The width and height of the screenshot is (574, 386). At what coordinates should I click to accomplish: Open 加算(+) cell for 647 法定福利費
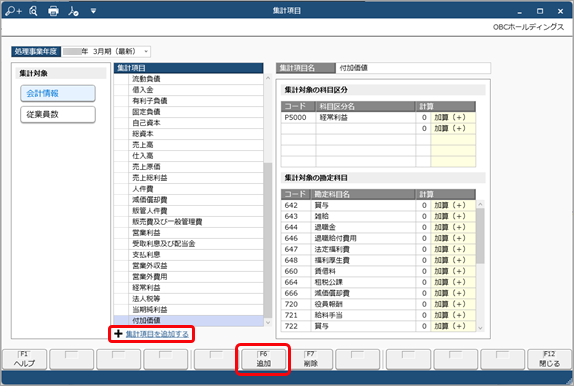pos(453,249)
